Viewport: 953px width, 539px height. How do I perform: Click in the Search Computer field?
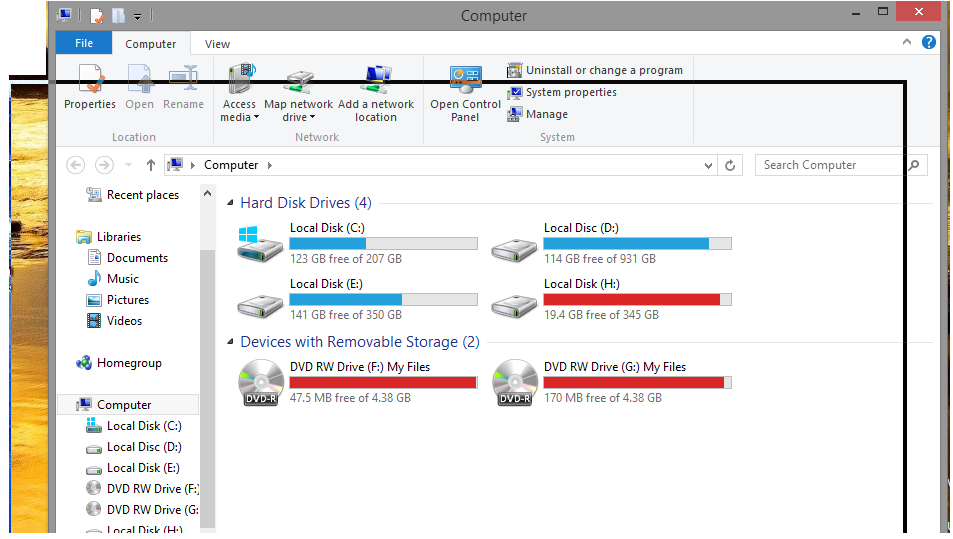click(x=830, y=165)
